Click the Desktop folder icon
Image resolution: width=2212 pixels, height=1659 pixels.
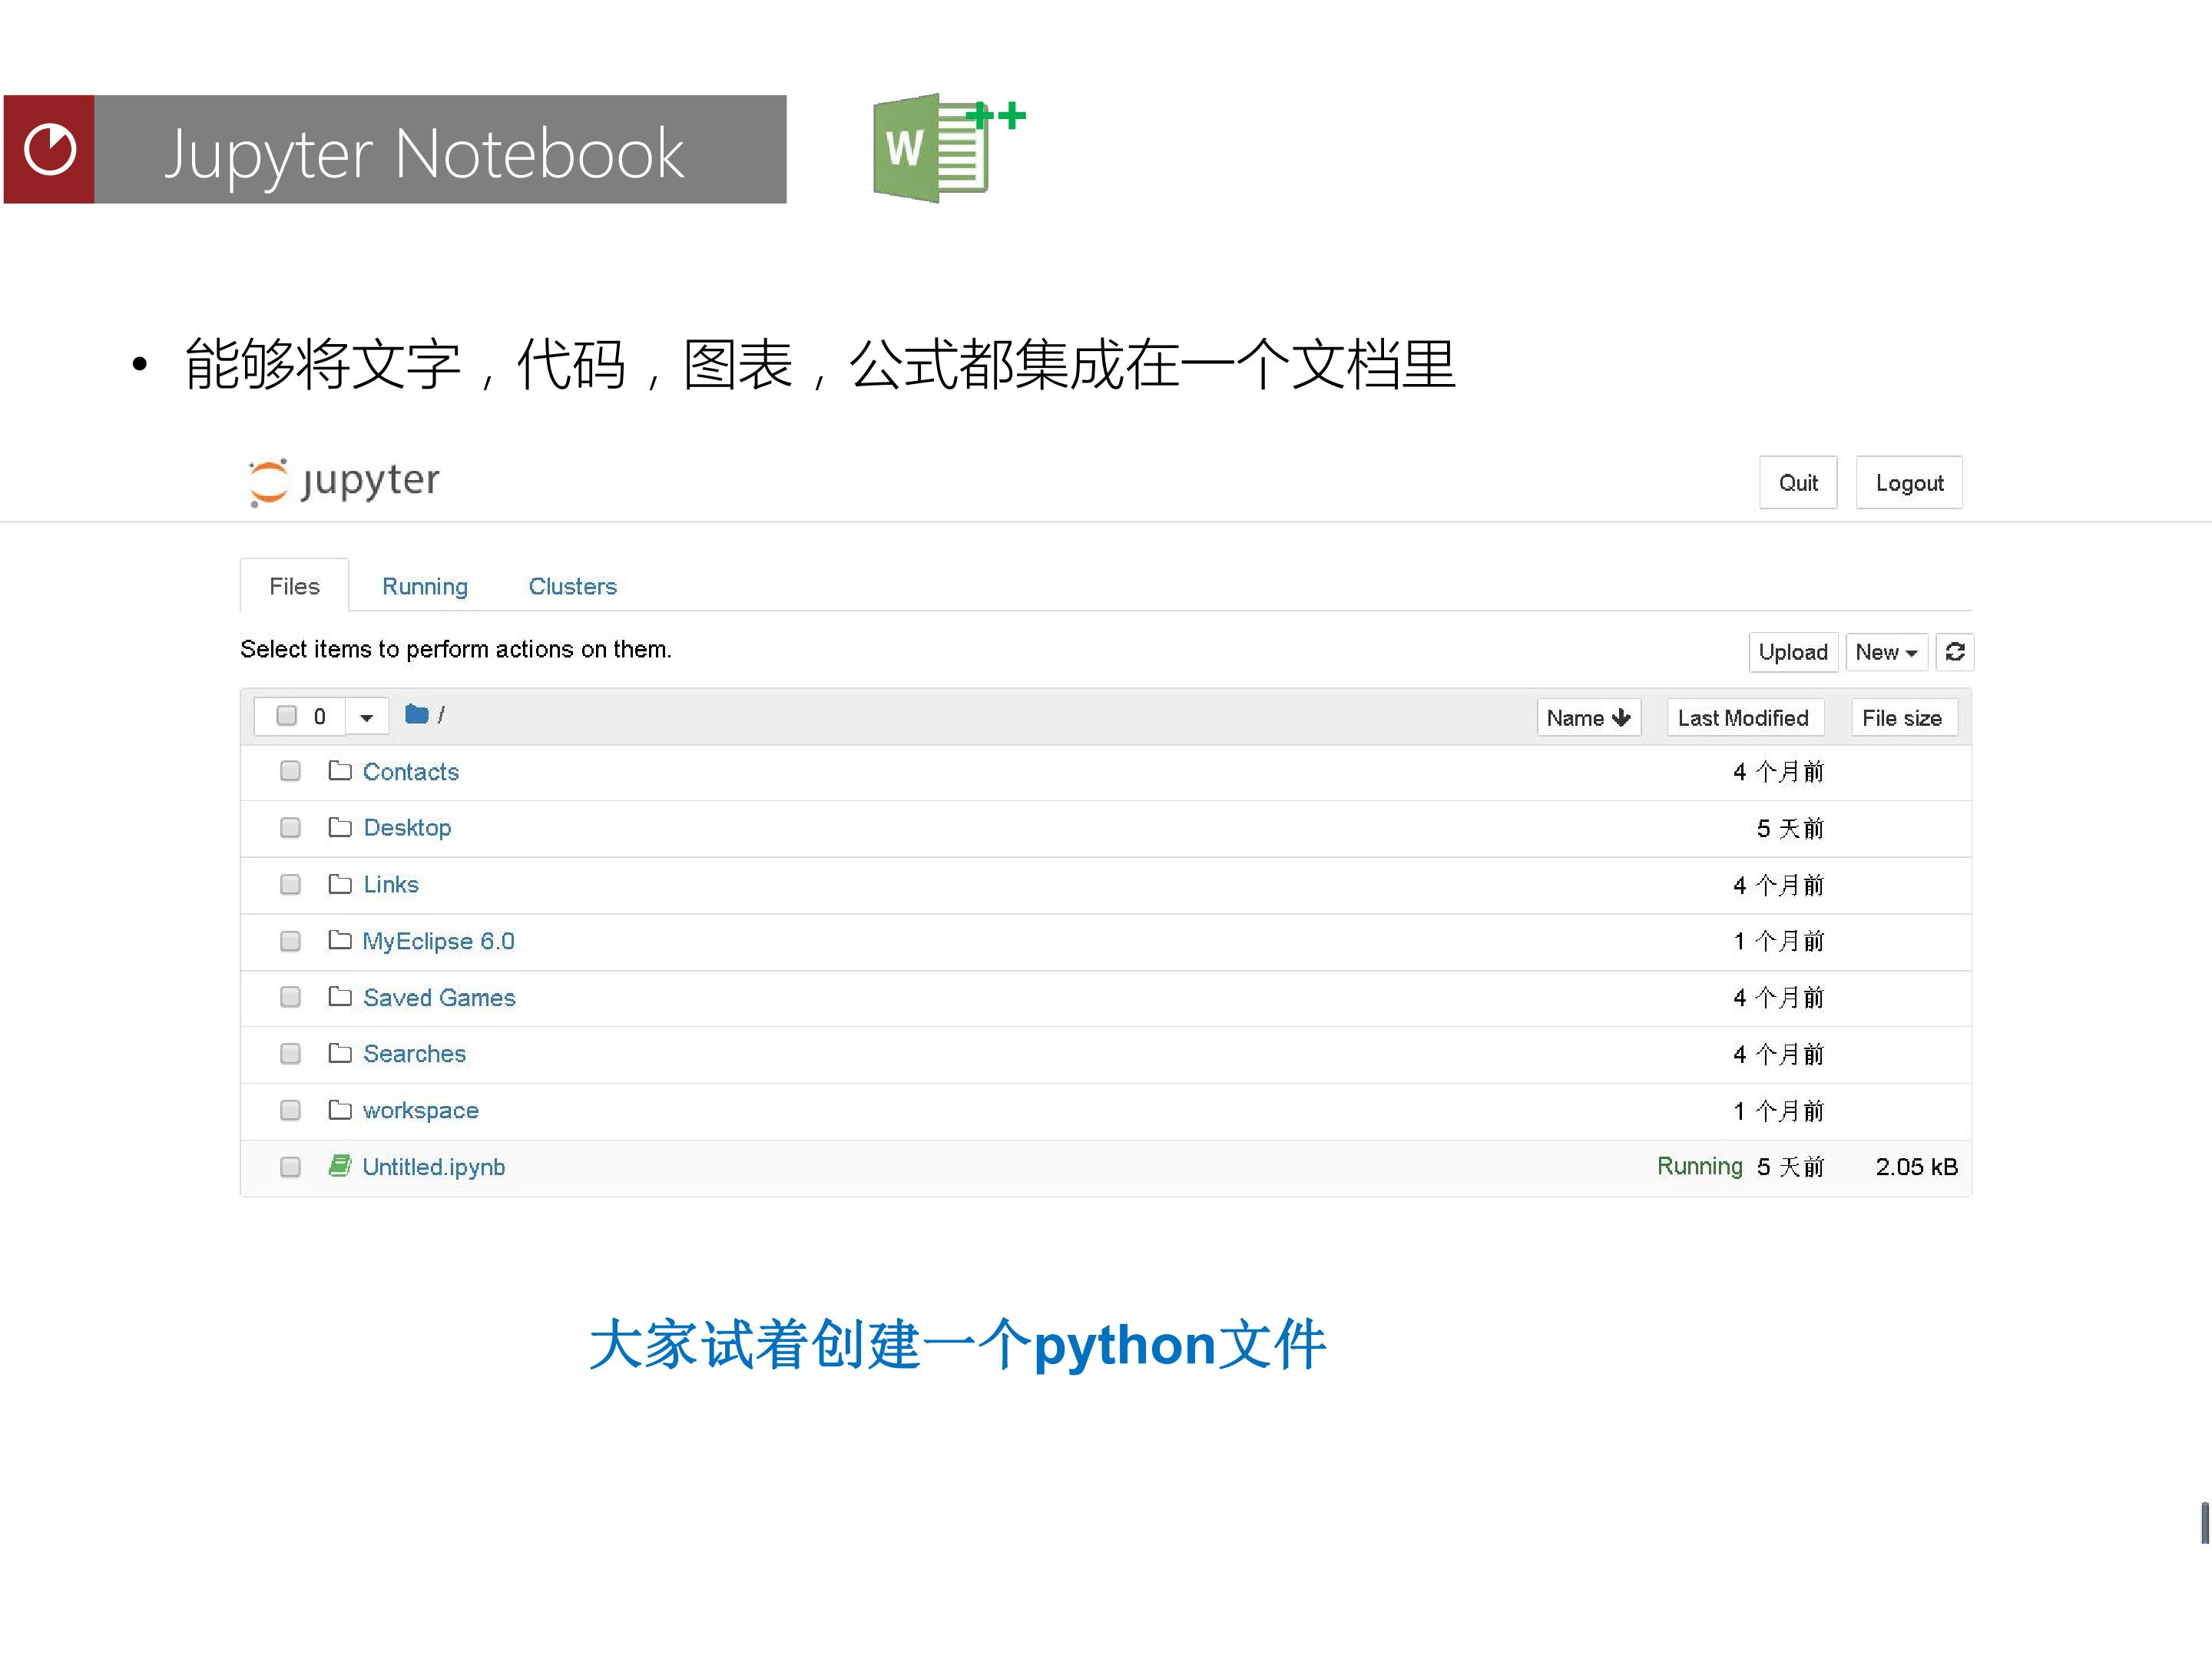pos(340,827)
